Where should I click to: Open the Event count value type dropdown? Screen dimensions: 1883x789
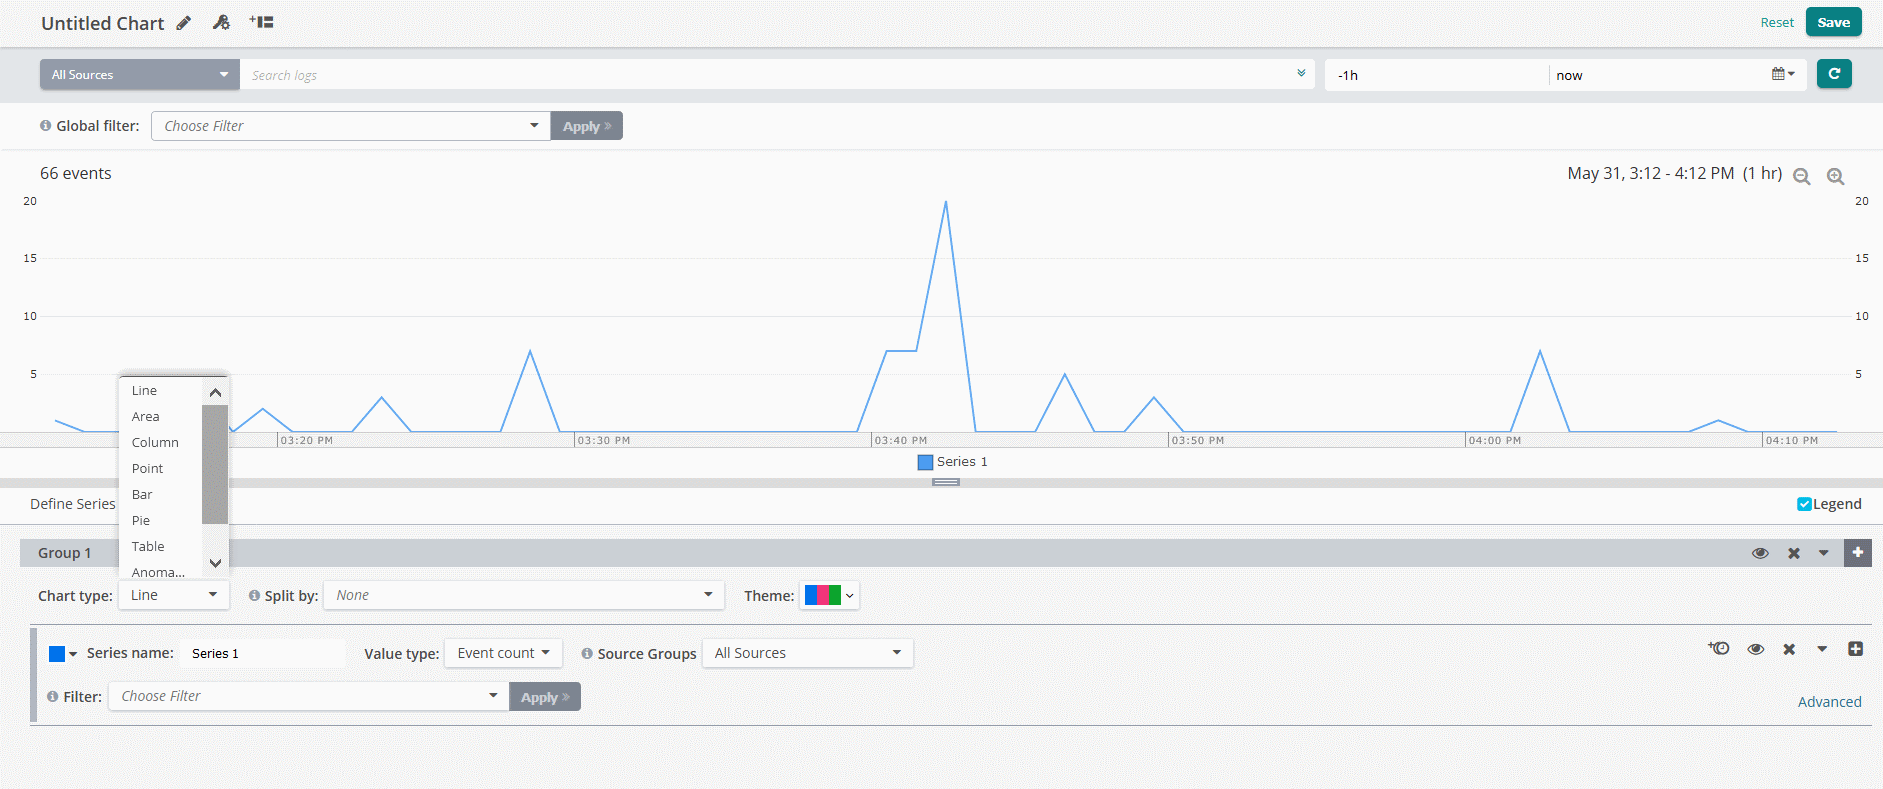tap(503, 653)
